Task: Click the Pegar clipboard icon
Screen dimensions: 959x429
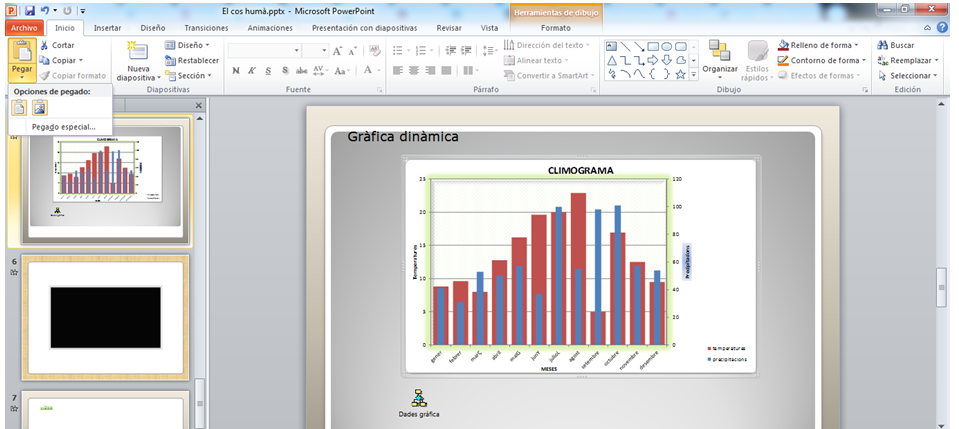Action: (x=22, y=52)
